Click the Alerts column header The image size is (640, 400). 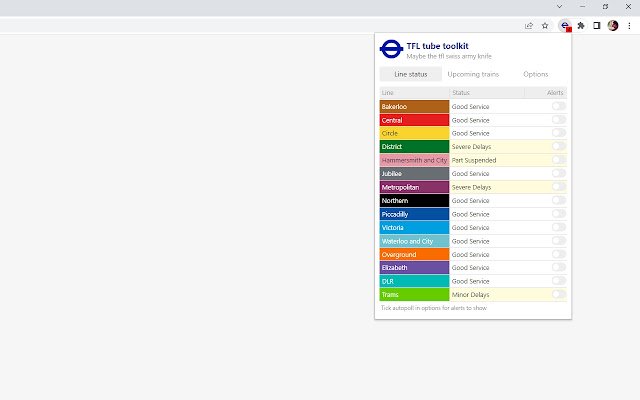546,93
